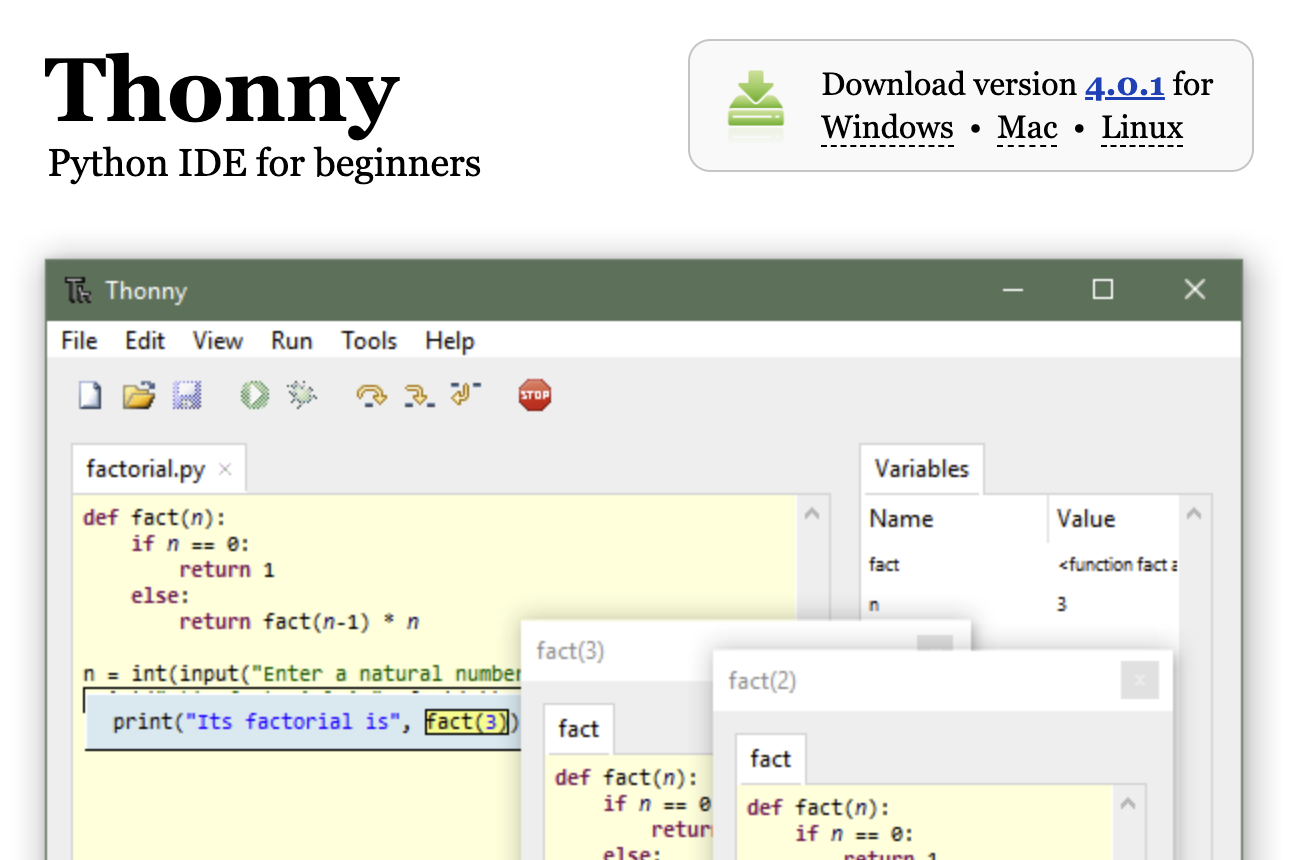Image resolution: width=1300 pixels, height=860 pixels.
Task: Click the 'n = int(input(' line
Action: (x=302, y=673)
